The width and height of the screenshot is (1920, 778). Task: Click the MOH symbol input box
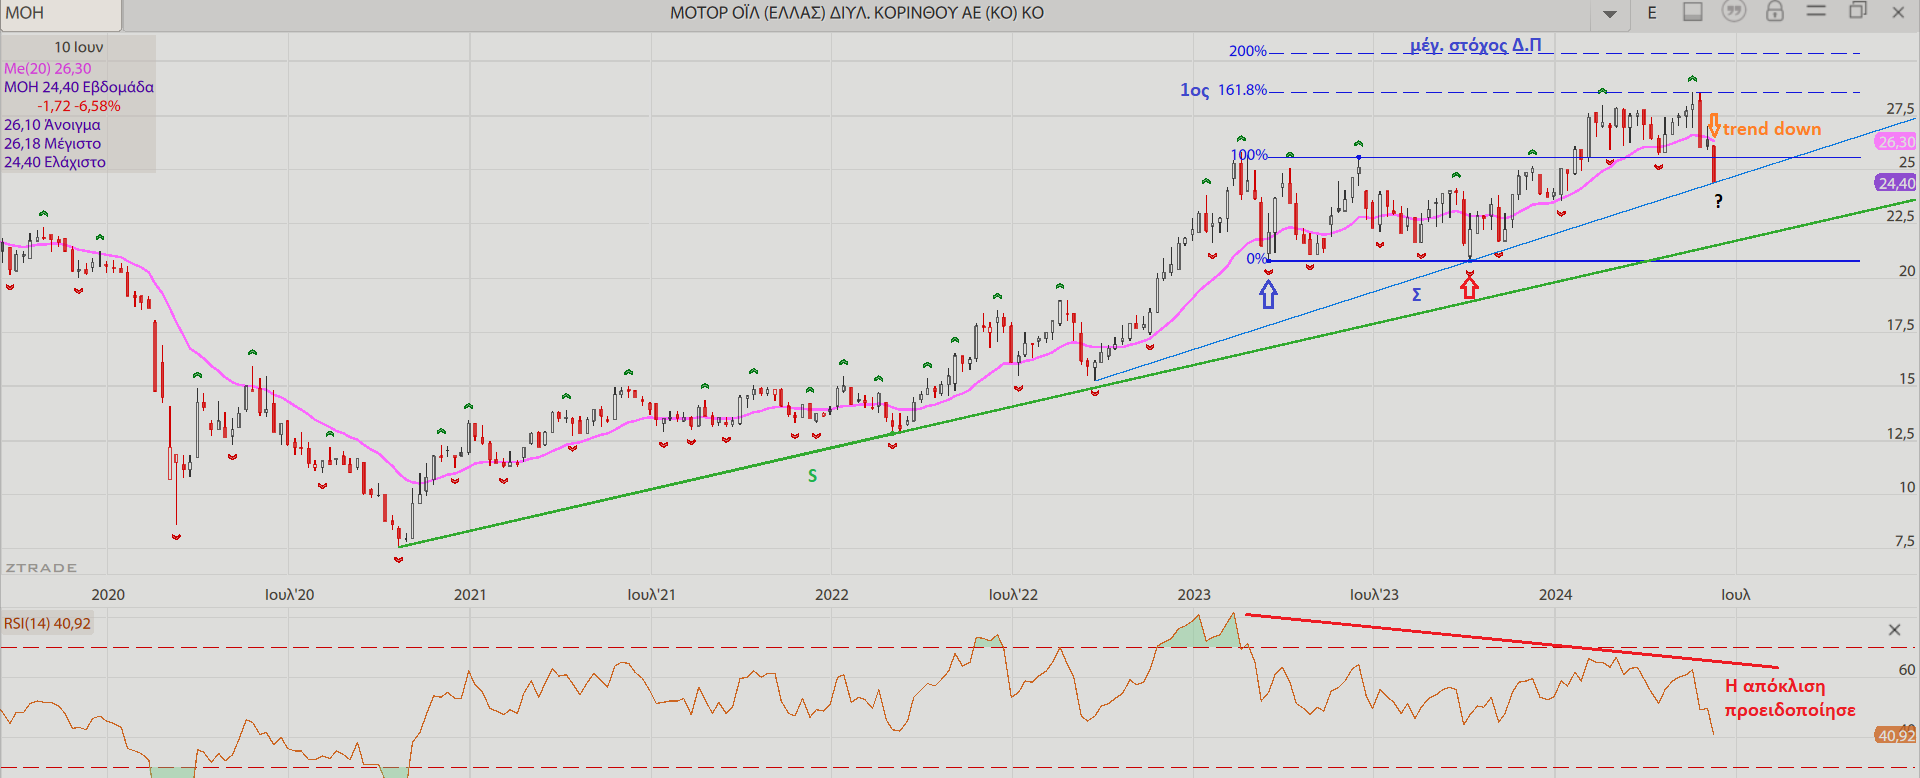click(x=61, y=14)
